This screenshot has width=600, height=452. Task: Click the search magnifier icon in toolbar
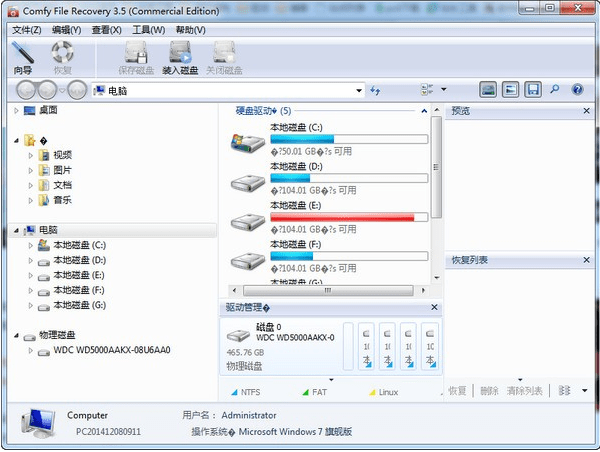(x=555, y=90)
